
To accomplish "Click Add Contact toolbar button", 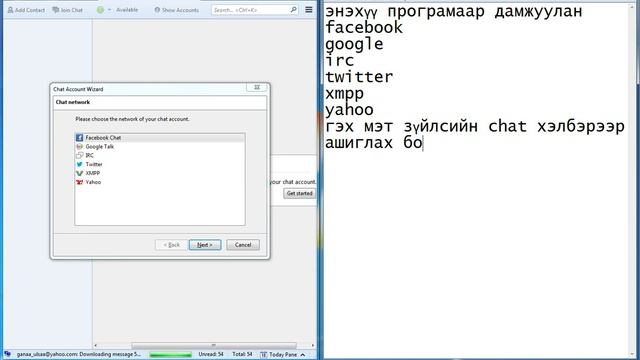I will pos(26,10).
